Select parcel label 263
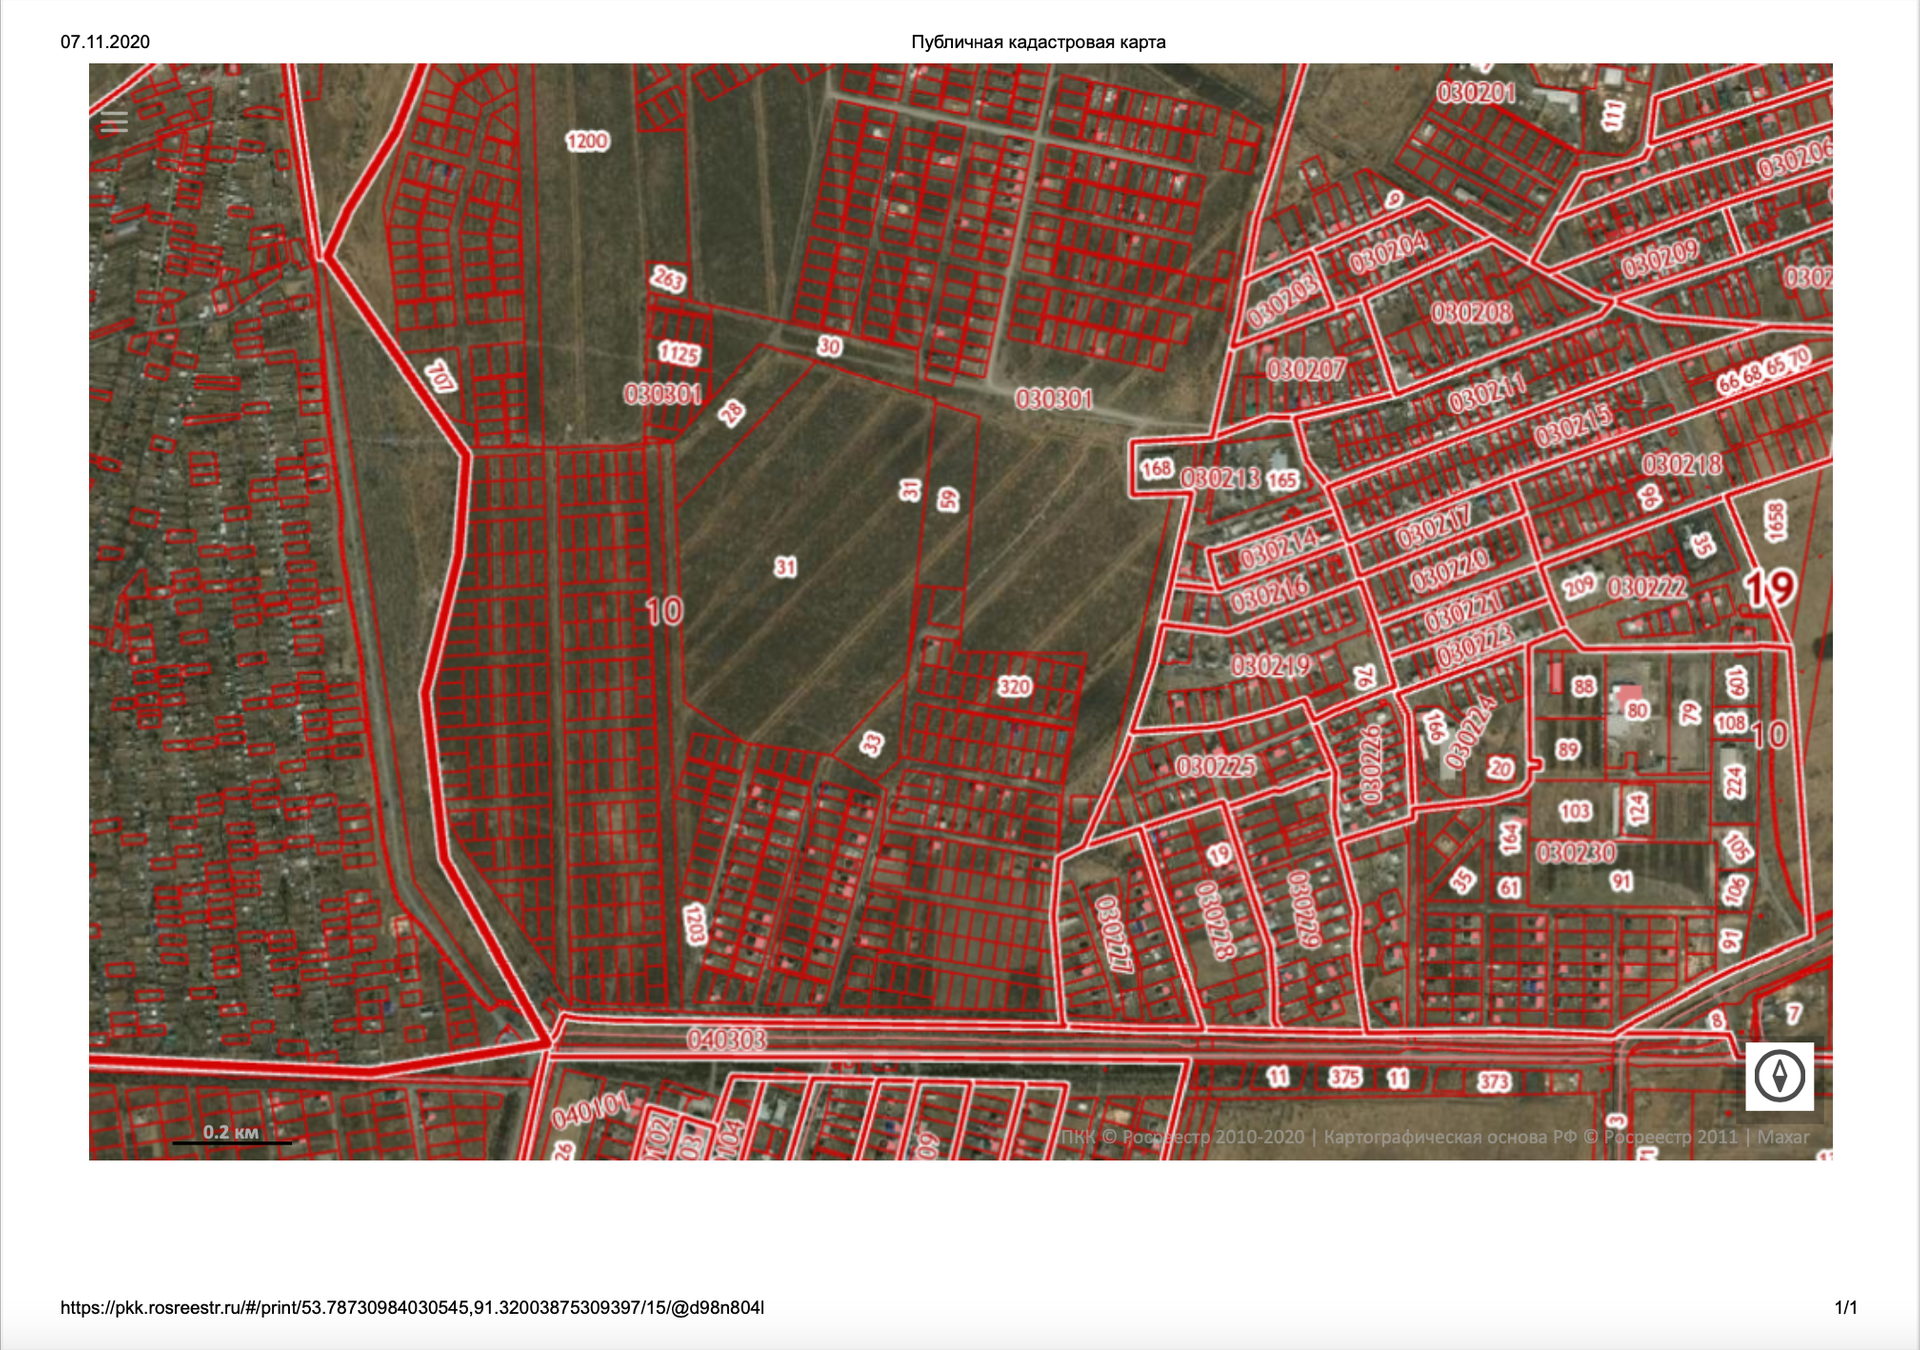This screenshot has width=1920, height=1350. pos(668,278)
